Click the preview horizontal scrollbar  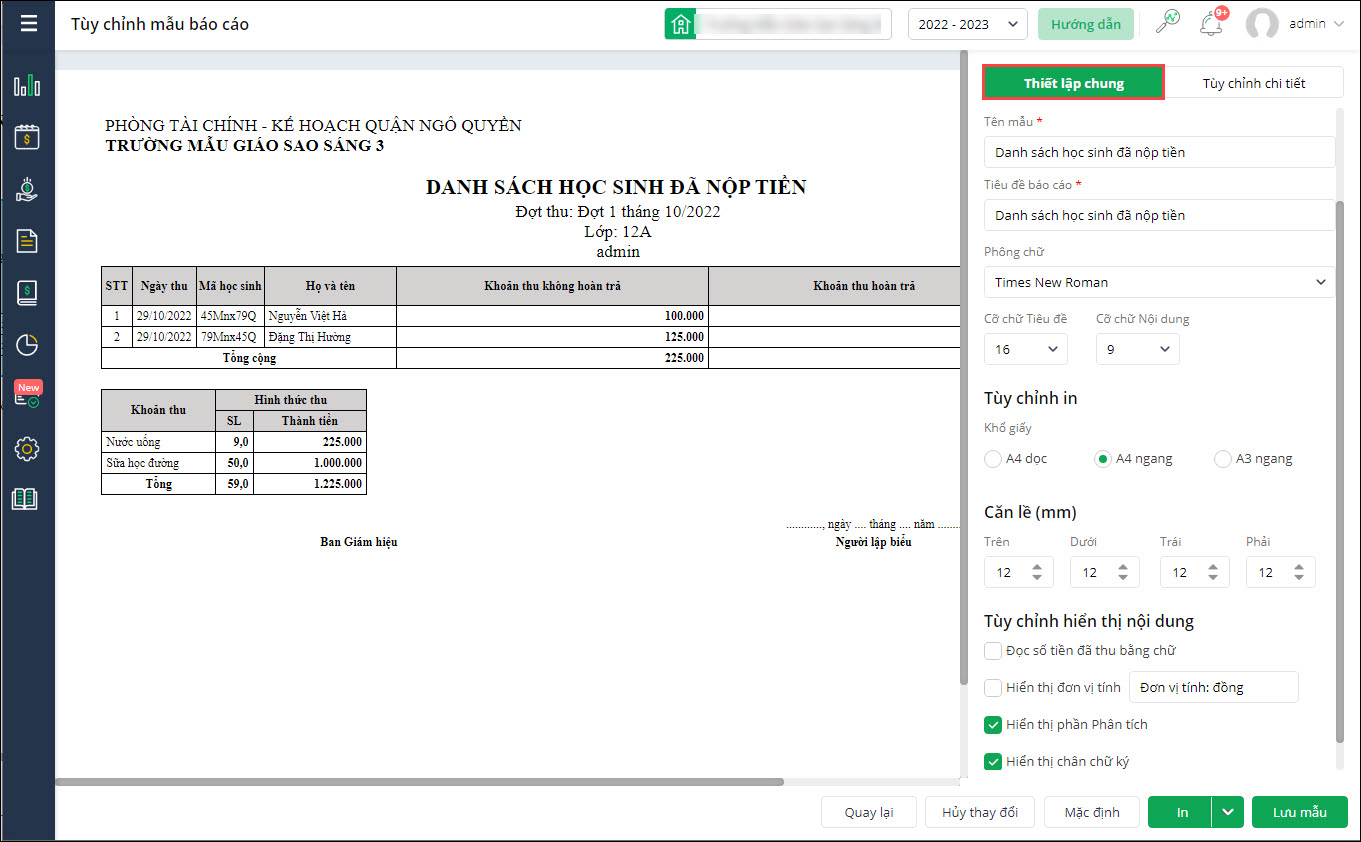[420, 782]
